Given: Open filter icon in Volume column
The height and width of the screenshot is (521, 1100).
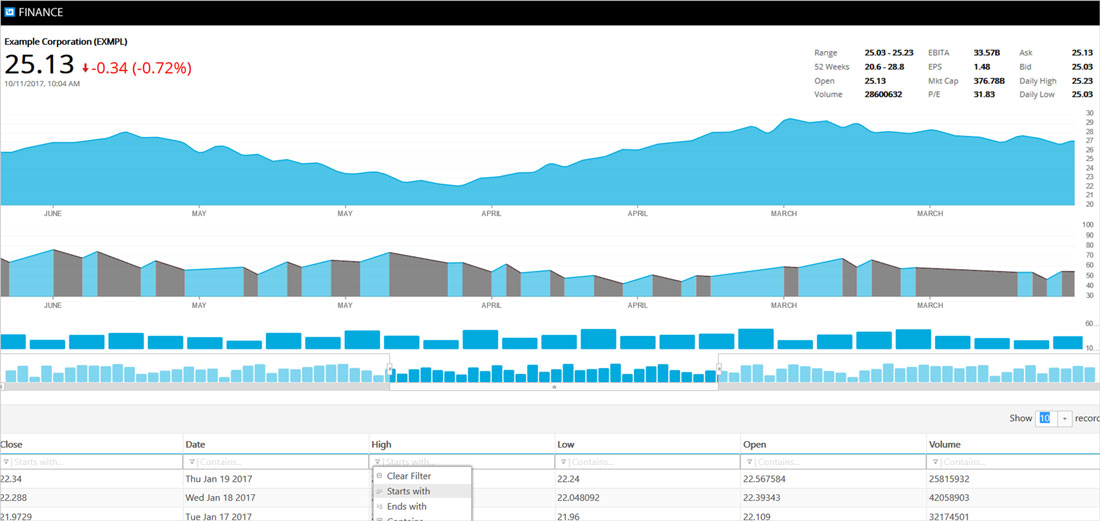Looking at the screenshot, I should (x=935, y=462).
